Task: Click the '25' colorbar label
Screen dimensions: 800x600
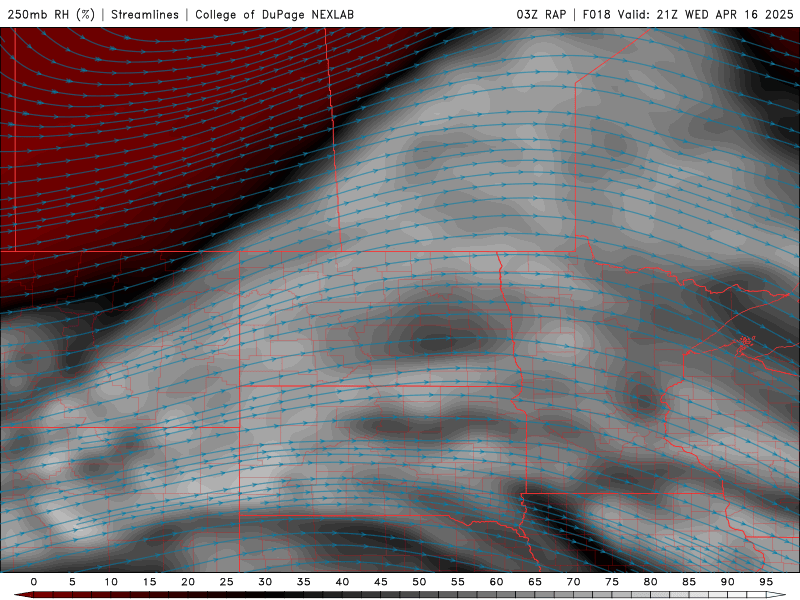Action: click(x=227, y=582)
